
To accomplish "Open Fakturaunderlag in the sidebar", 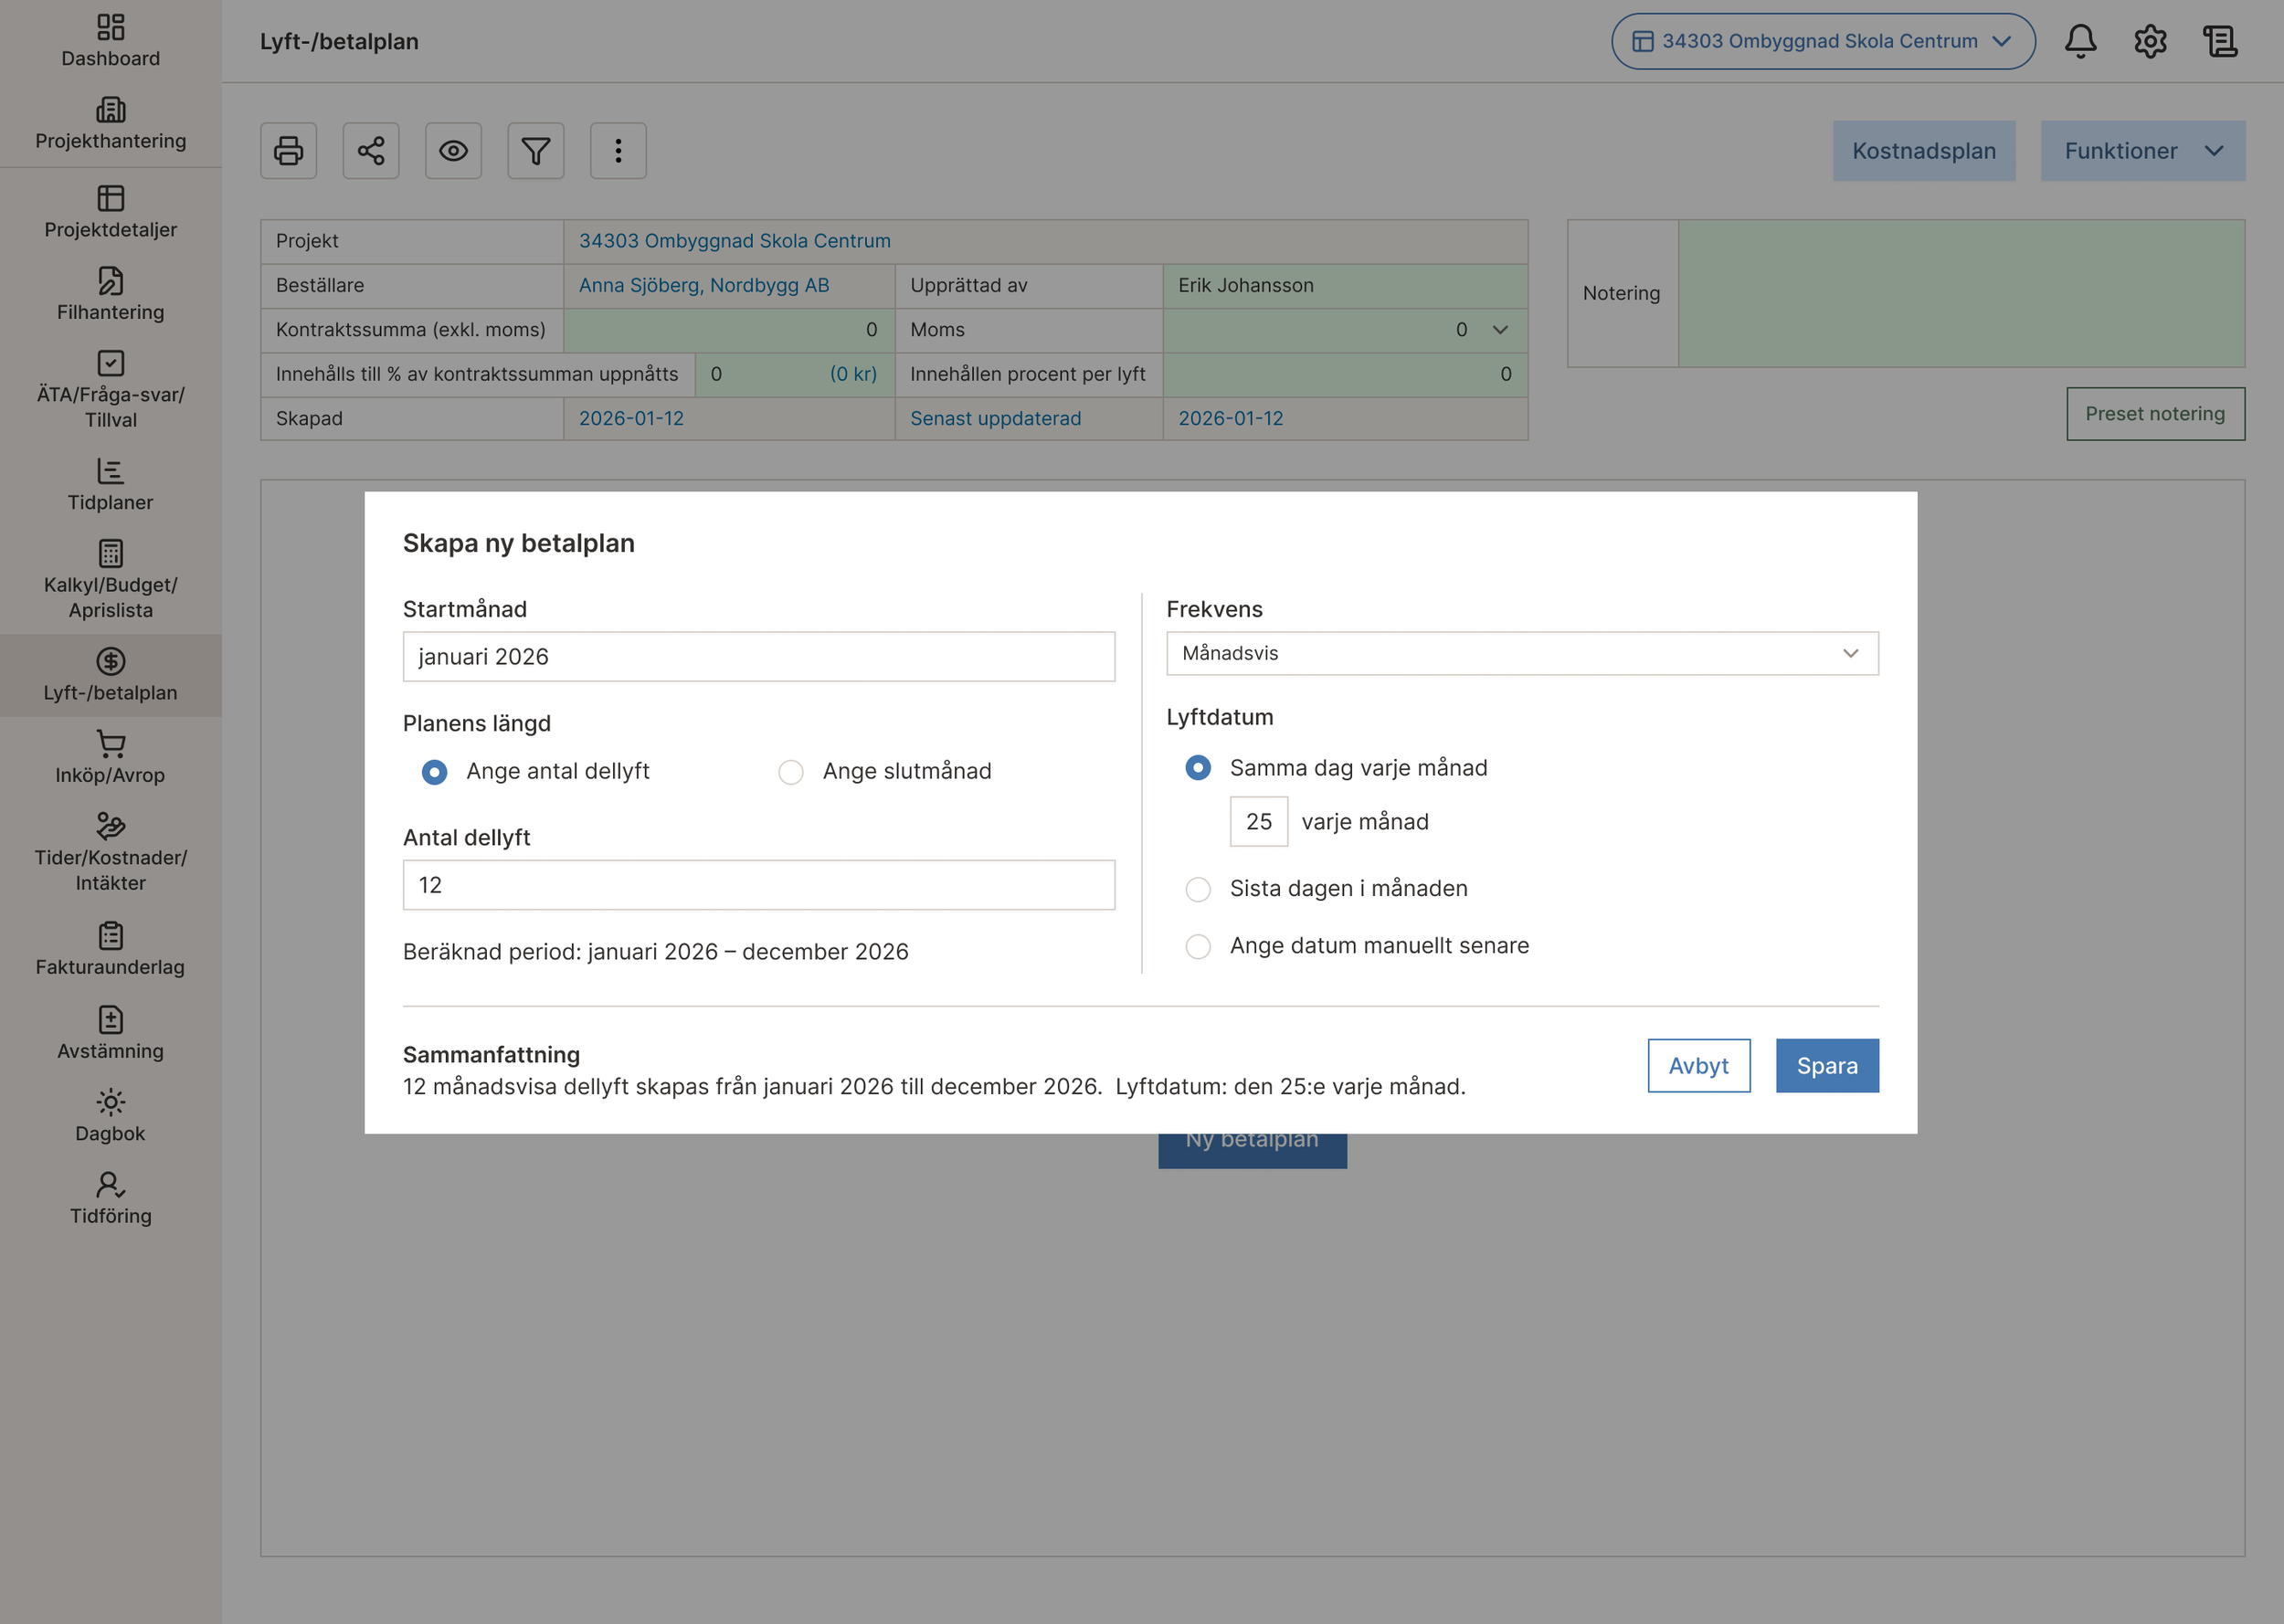I will 110,950.
